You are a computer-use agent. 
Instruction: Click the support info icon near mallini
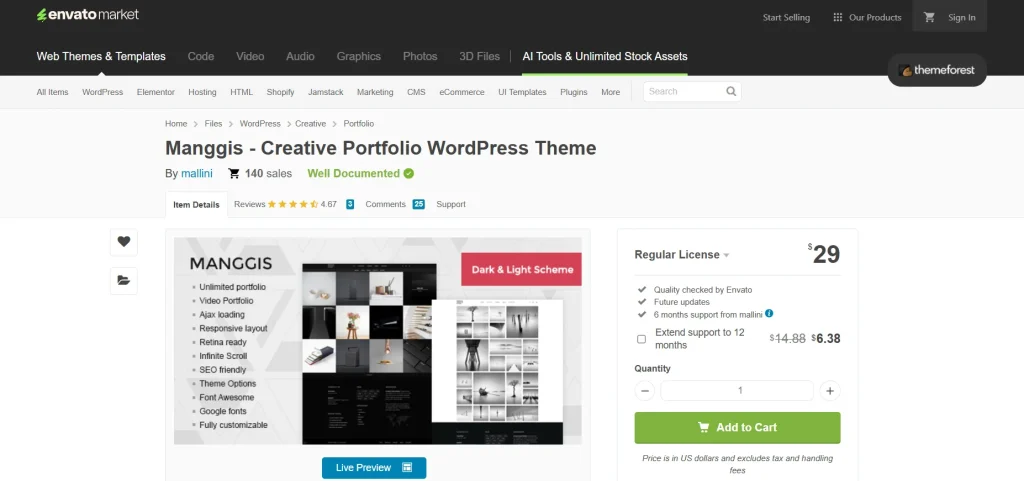(x=769, y=314)
